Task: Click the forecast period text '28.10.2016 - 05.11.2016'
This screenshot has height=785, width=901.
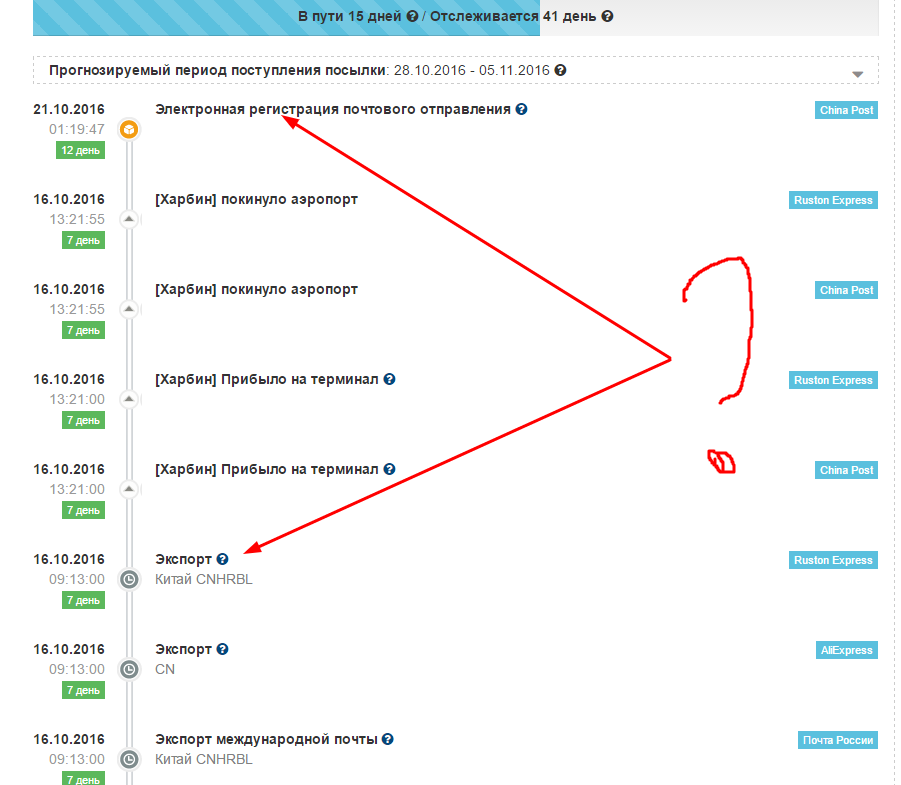Action: coord(471,71)
